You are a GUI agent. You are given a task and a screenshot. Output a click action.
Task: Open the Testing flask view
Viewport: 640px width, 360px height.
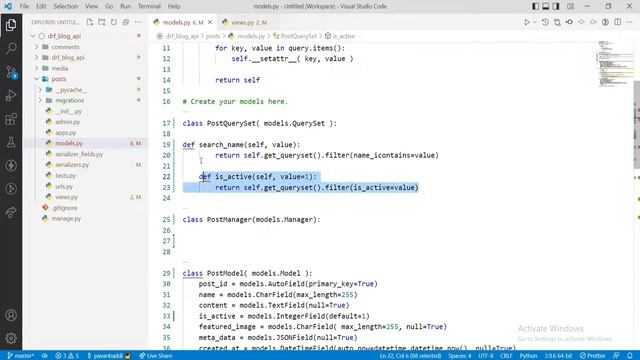pyautogui.click(x=11, y=142)
